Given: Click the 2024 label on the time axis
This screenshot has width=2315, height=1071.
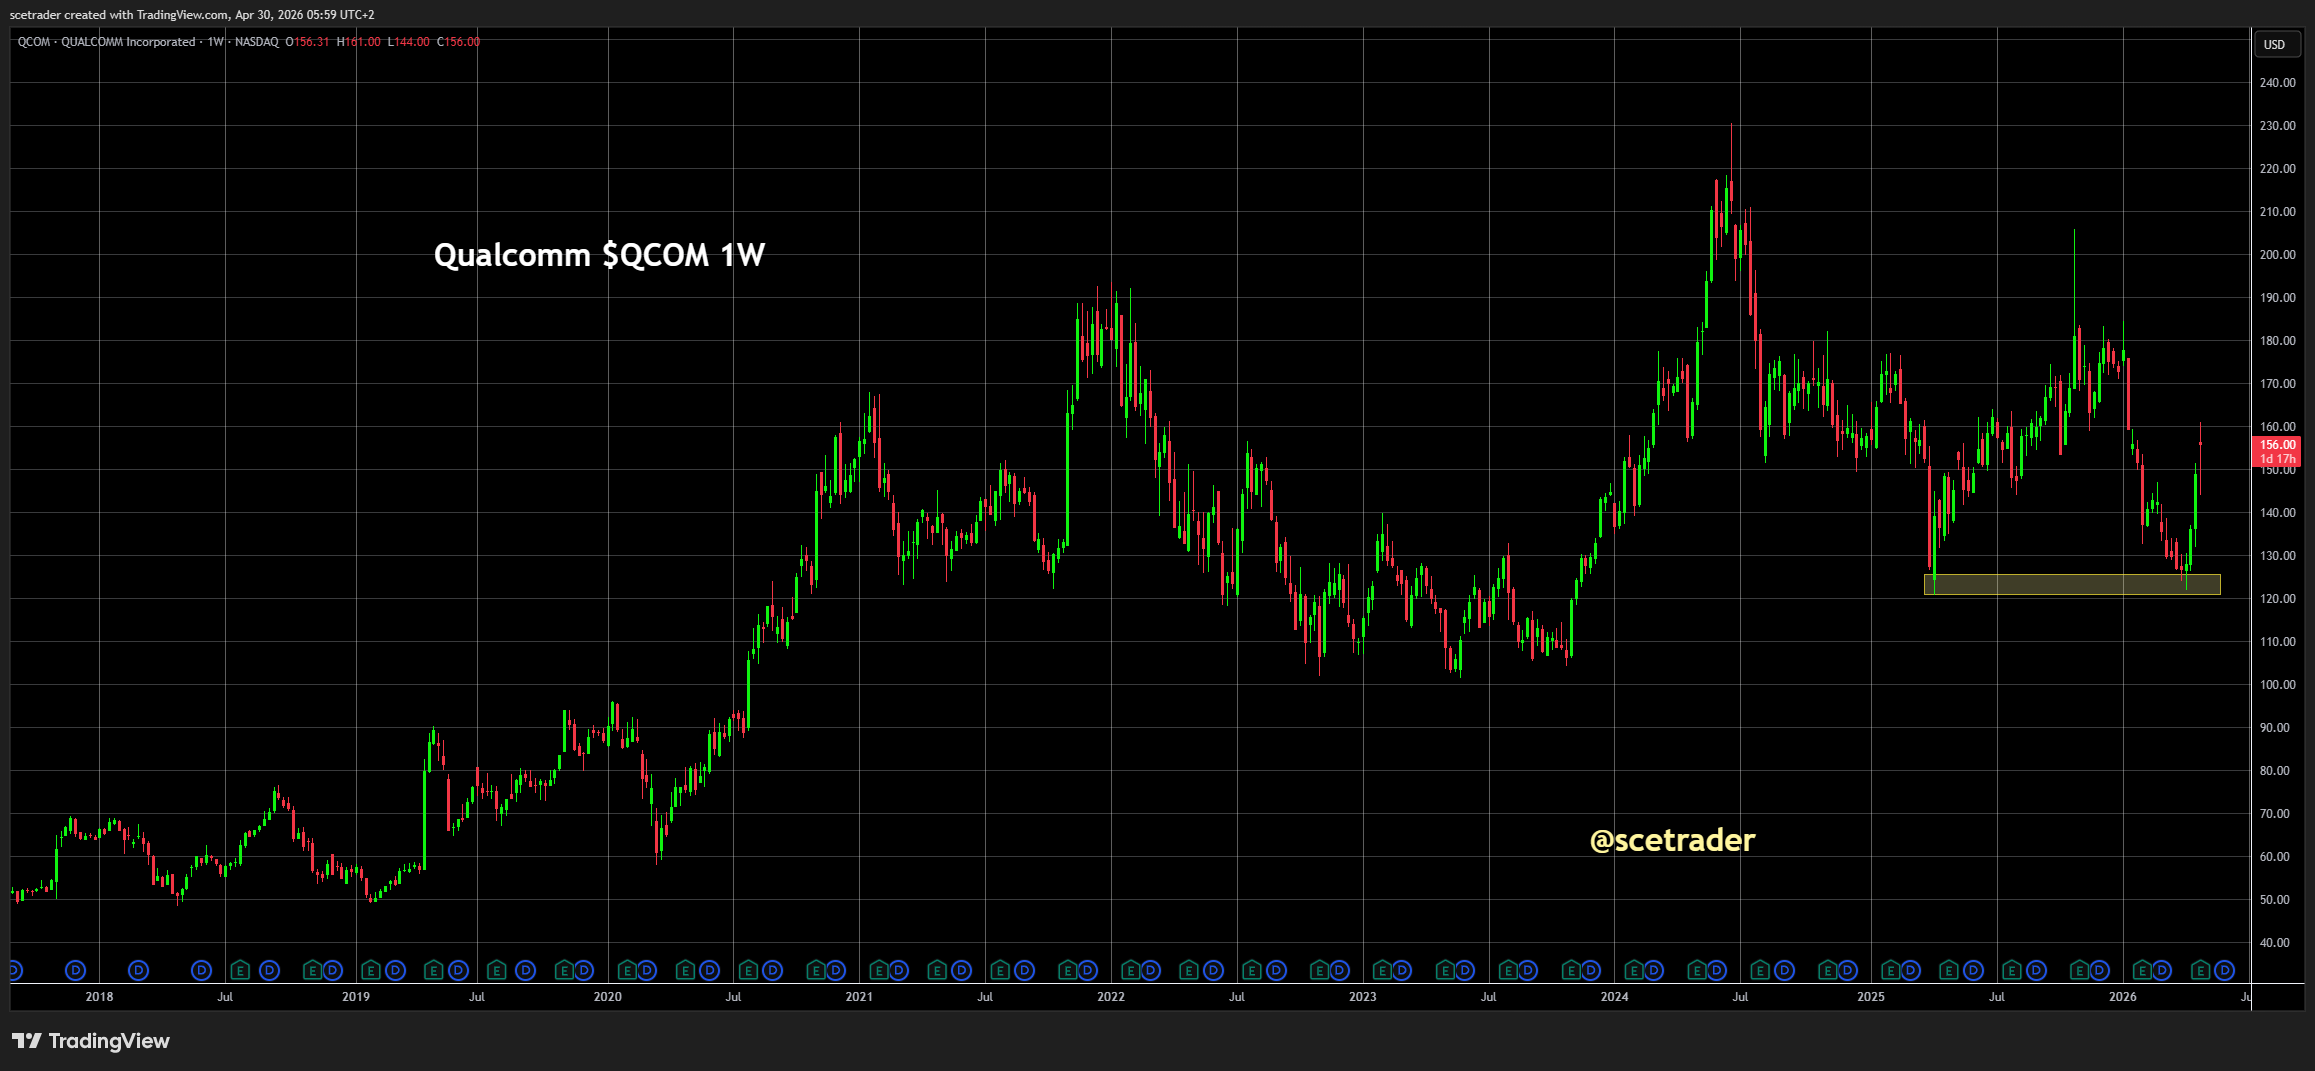Looking at the screenshot, I should pyautogui.click(x=1614, y=997).
